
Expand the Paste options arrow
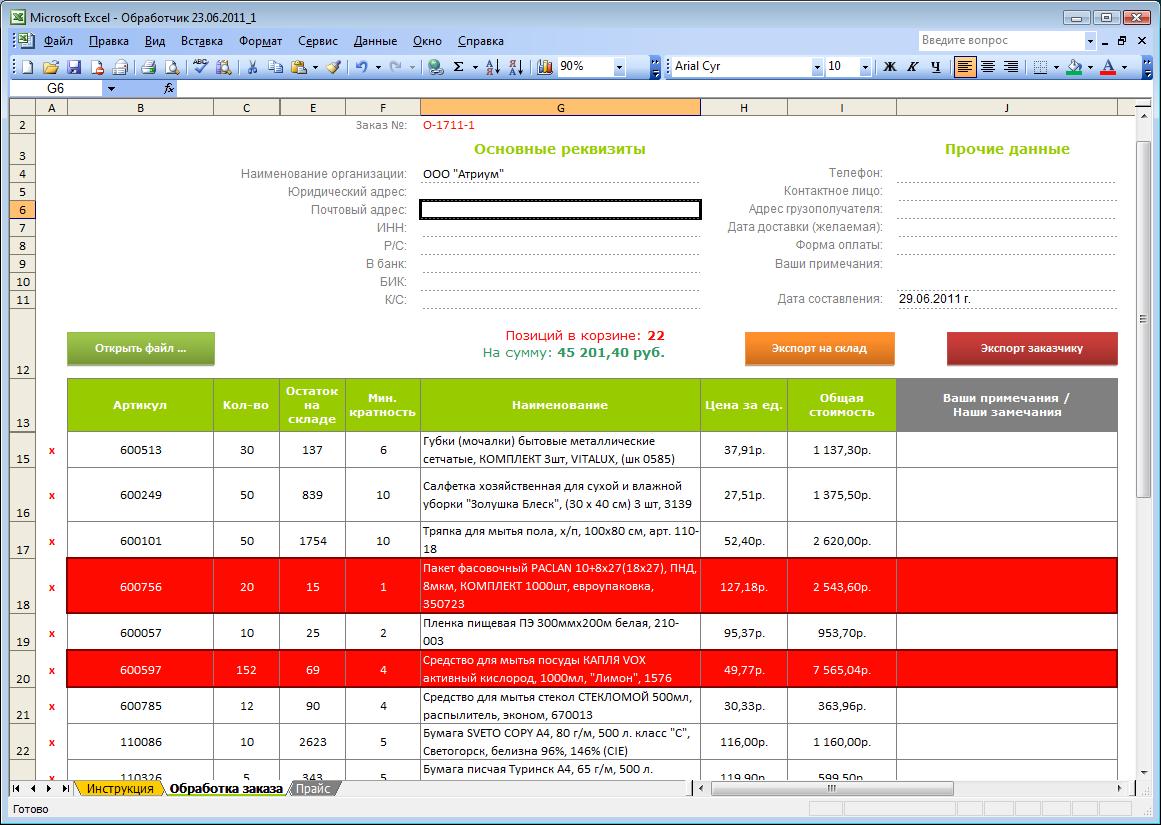pyautogui.click(x=315, y=67)
